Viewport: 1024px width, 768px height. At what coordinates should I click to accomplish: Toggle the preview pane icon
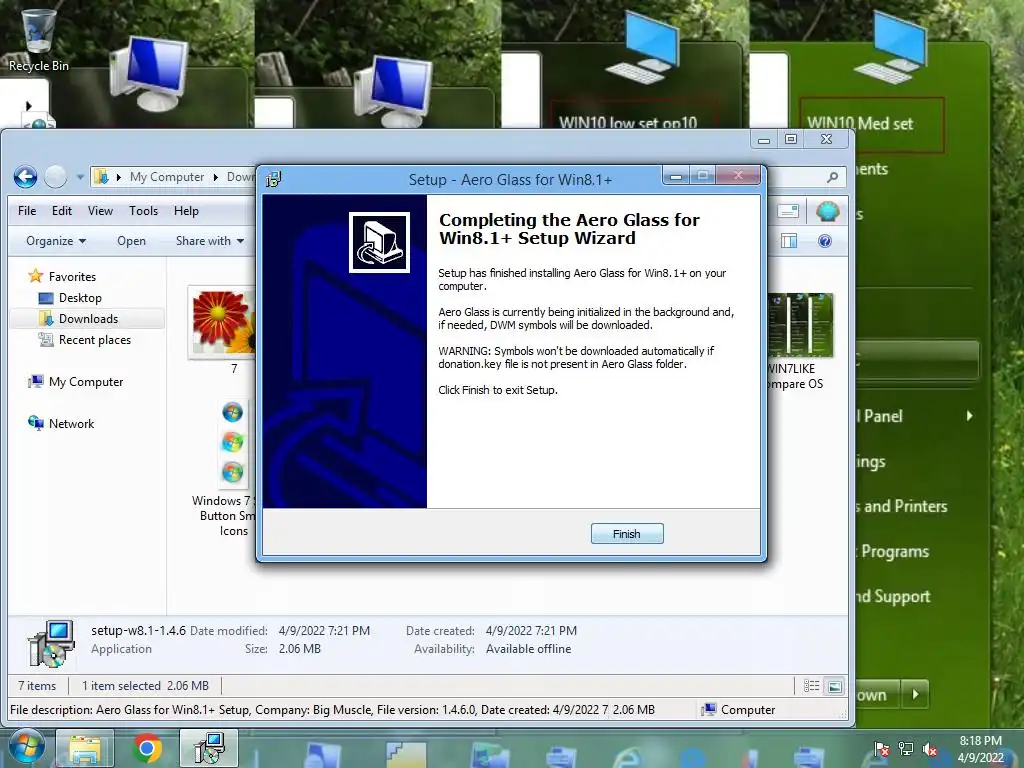pos(789,241)
